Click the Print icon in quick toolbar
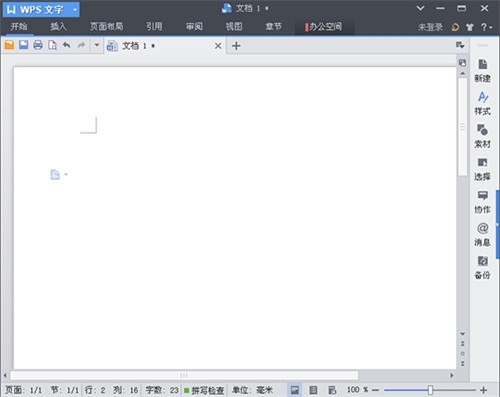 [x=38, y=45]
